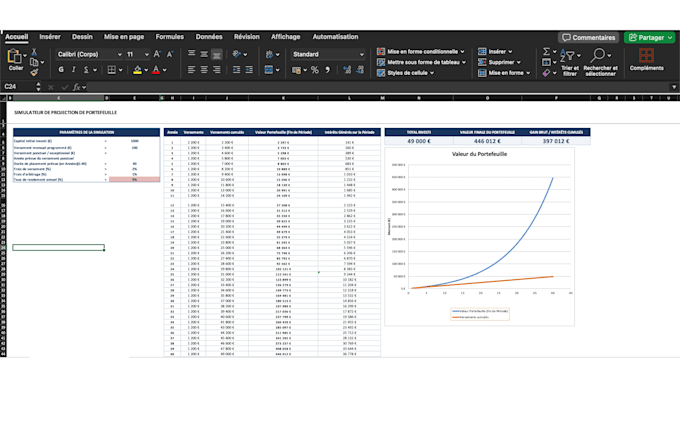
Task: Click the C24 name box field
Action: coord(19,87)
